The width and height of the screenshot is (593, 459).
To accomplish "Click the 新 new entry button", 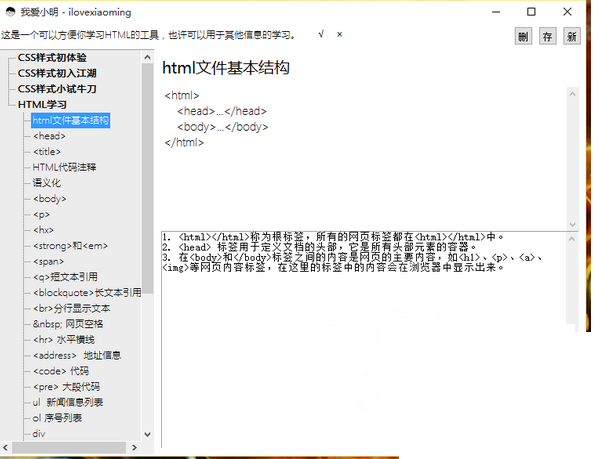I will coord(571,36).
